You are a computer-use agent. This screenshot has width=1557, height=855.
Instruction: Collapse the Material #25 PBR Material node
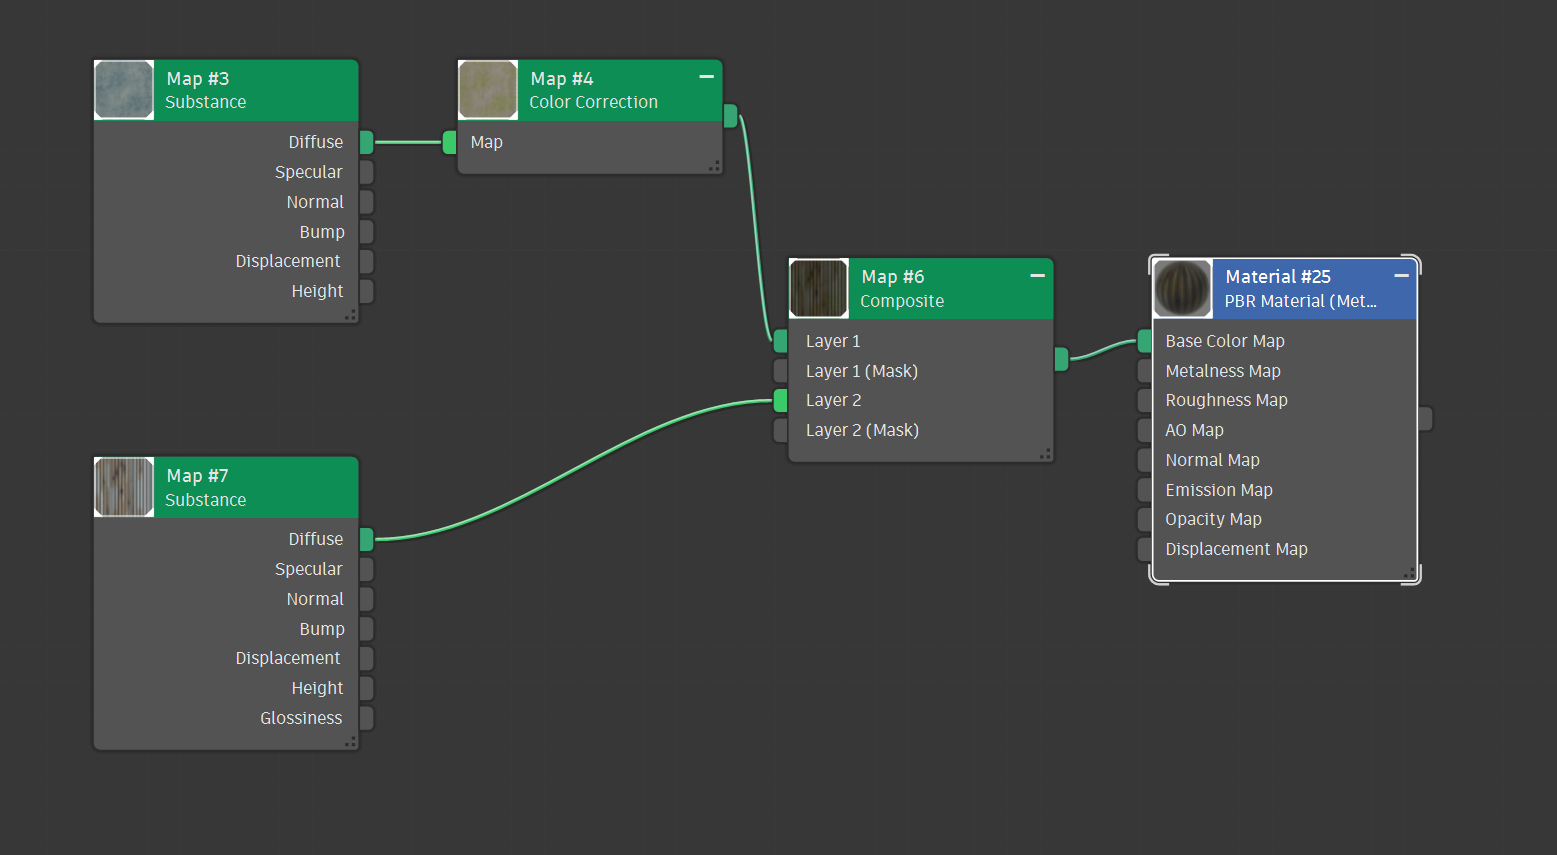click(1401, 276)
